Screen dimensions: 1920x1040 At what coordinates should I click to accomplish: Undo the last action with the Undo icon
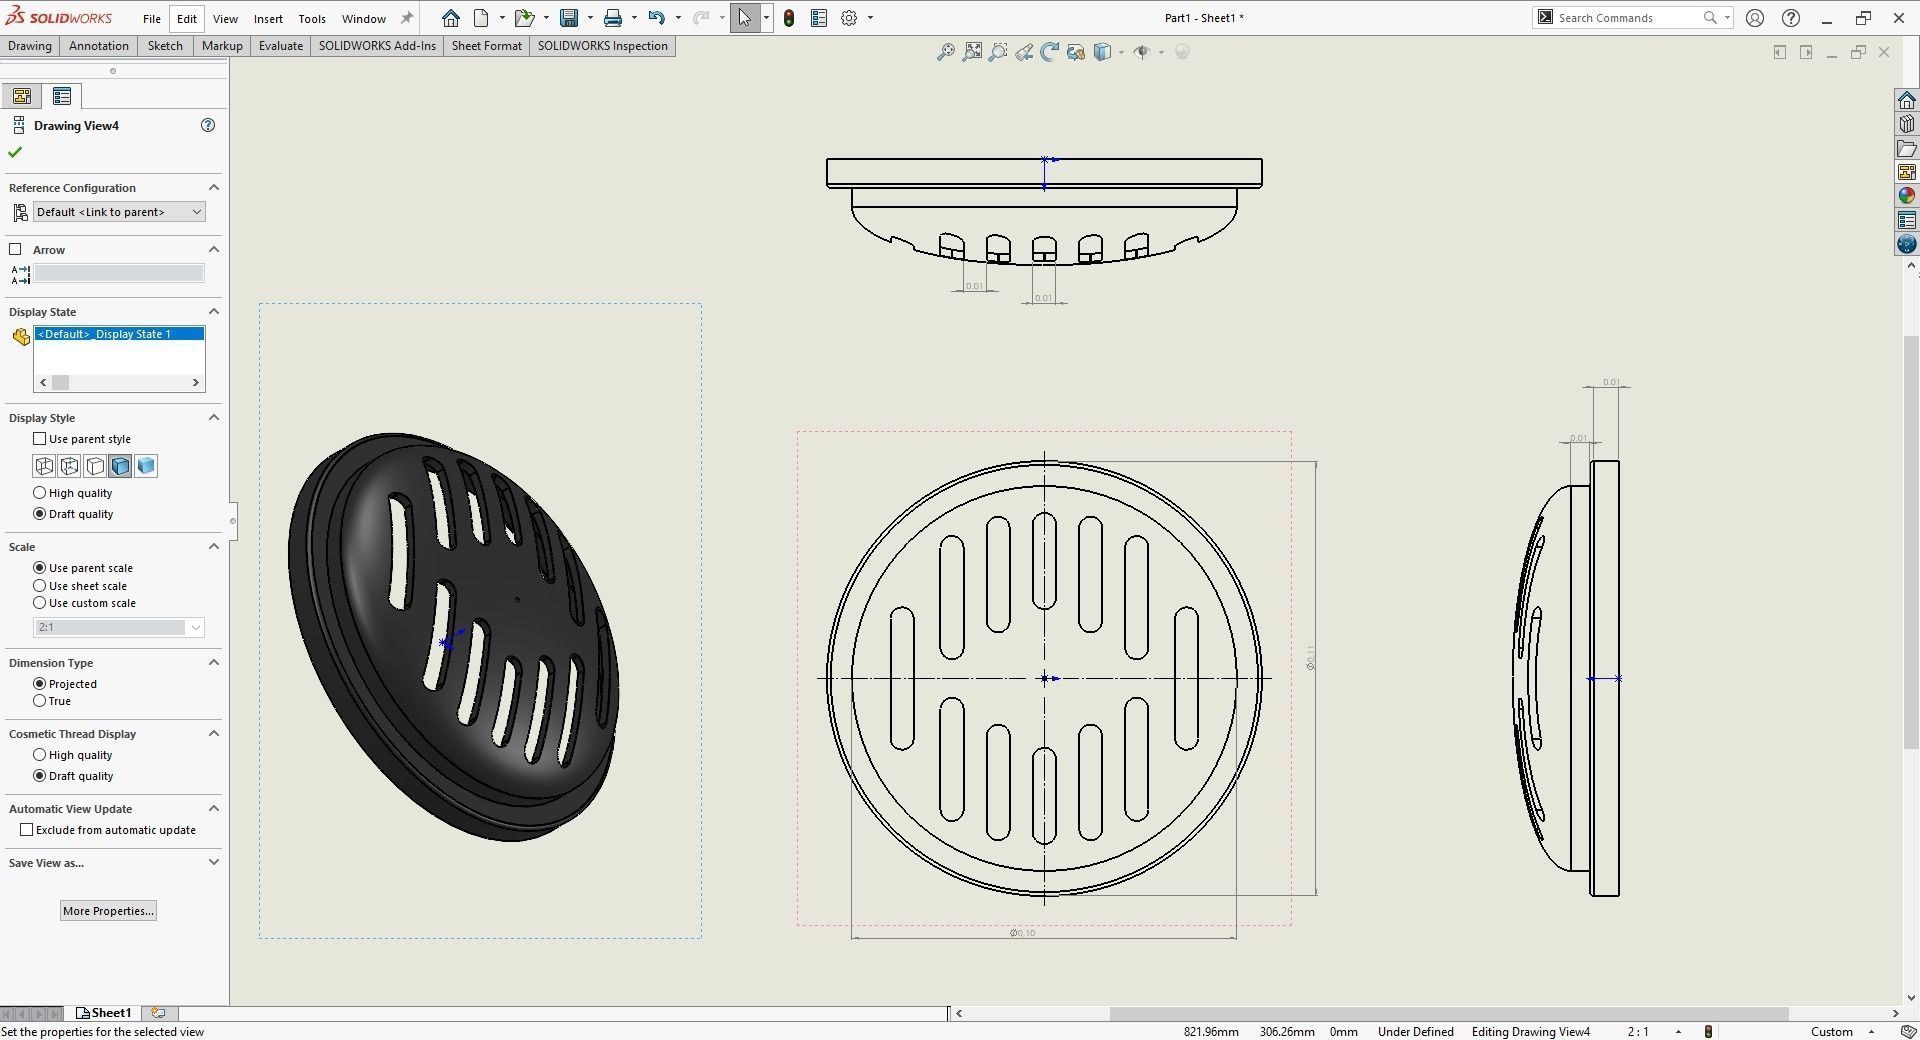pyautogui.click(x=656, y=18)
